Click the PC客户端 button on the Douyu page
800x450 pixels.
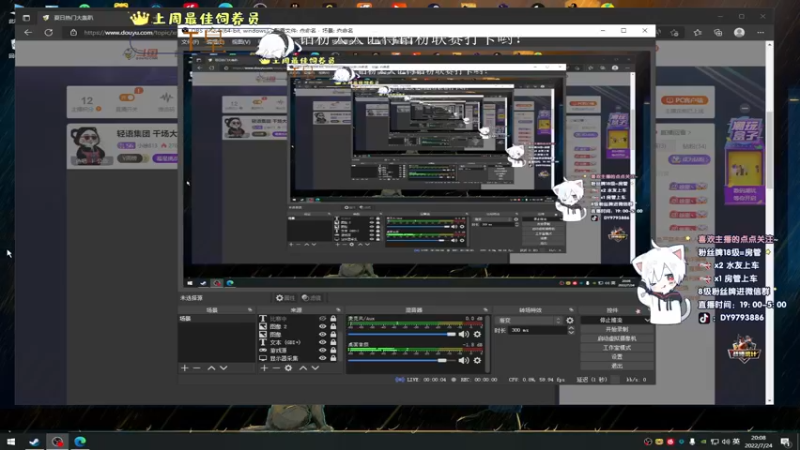pyautogui.click(x=685, y=100)
